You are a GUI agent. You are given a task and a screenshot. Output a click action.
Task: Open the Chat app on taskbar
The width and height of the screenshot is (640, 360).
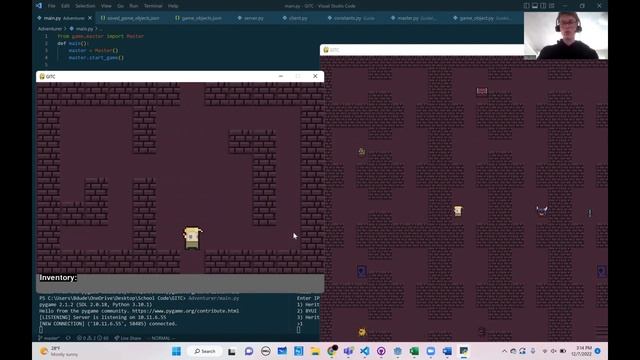249,351
